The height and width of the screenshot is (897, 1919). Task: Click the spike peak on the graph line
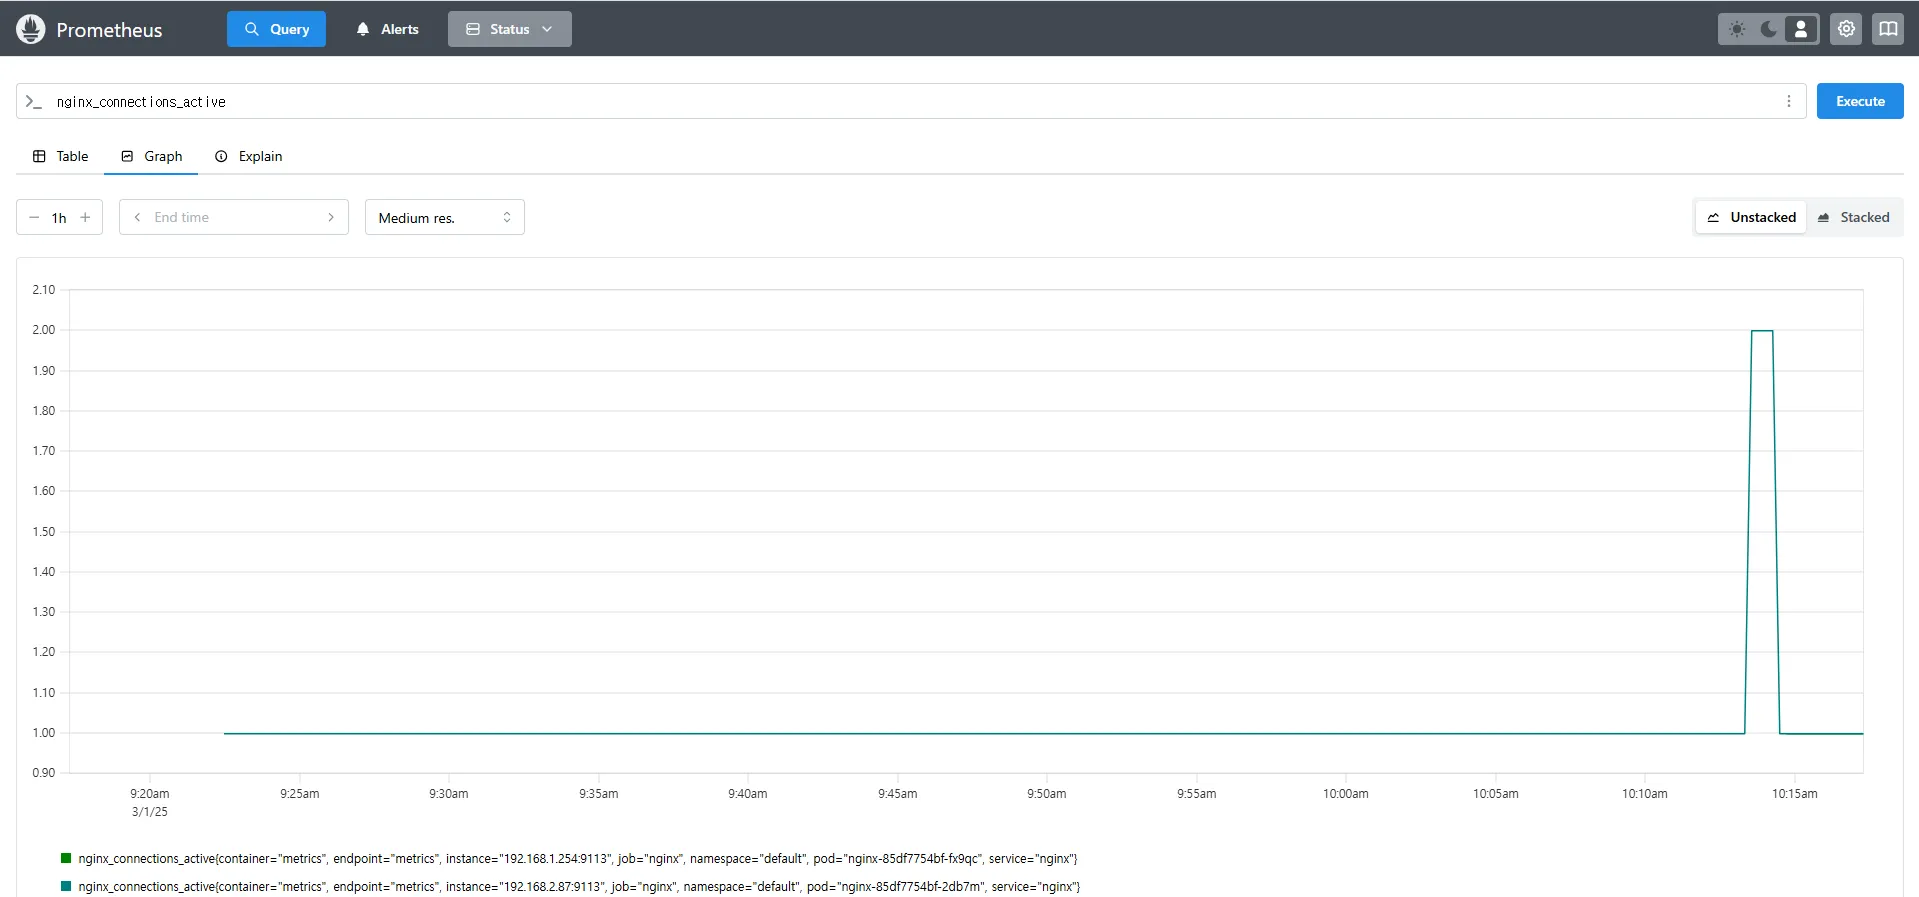1762,331
